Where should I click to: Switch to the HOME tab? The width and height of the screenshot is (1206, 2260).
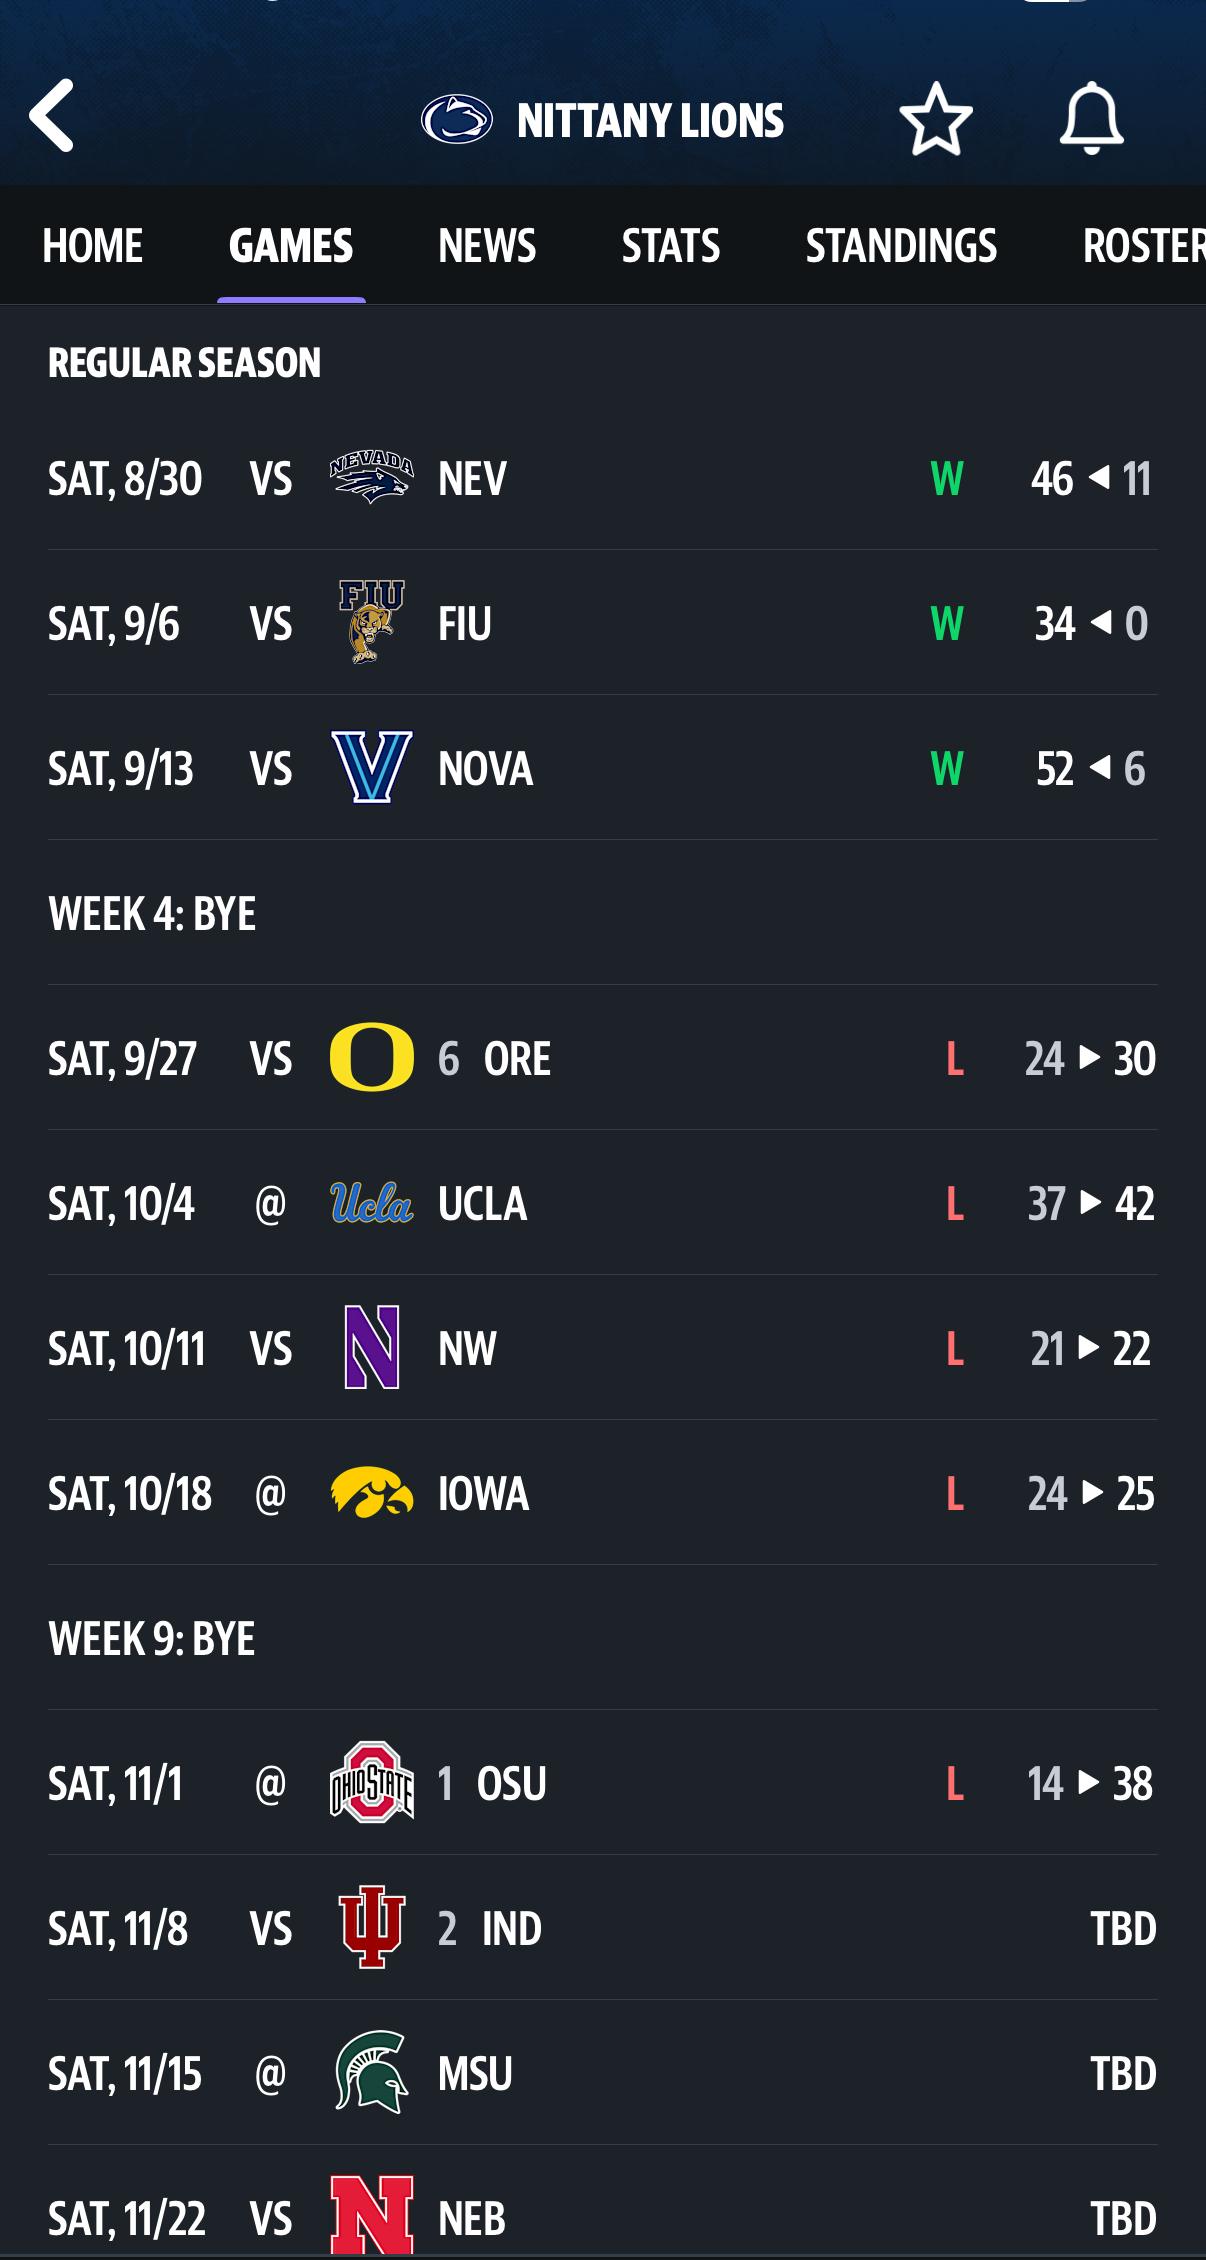point(93,246)
